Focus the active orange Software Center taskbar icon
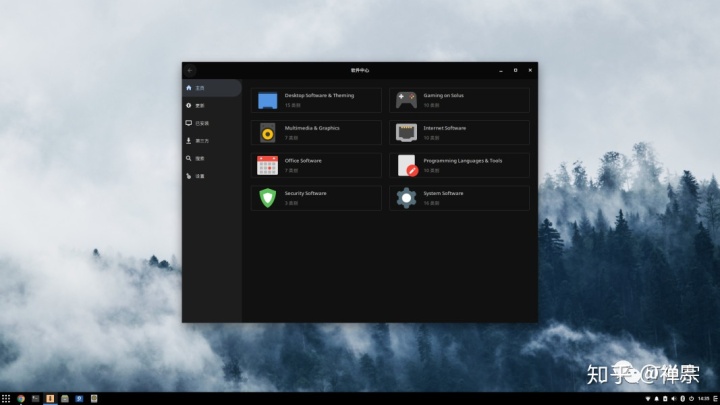 pyautogui.click(x=50, y=399)
